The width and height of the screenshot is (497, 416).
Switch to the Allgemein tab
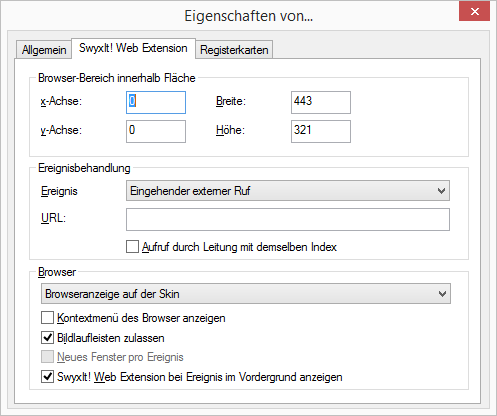(x=44, y=50)
